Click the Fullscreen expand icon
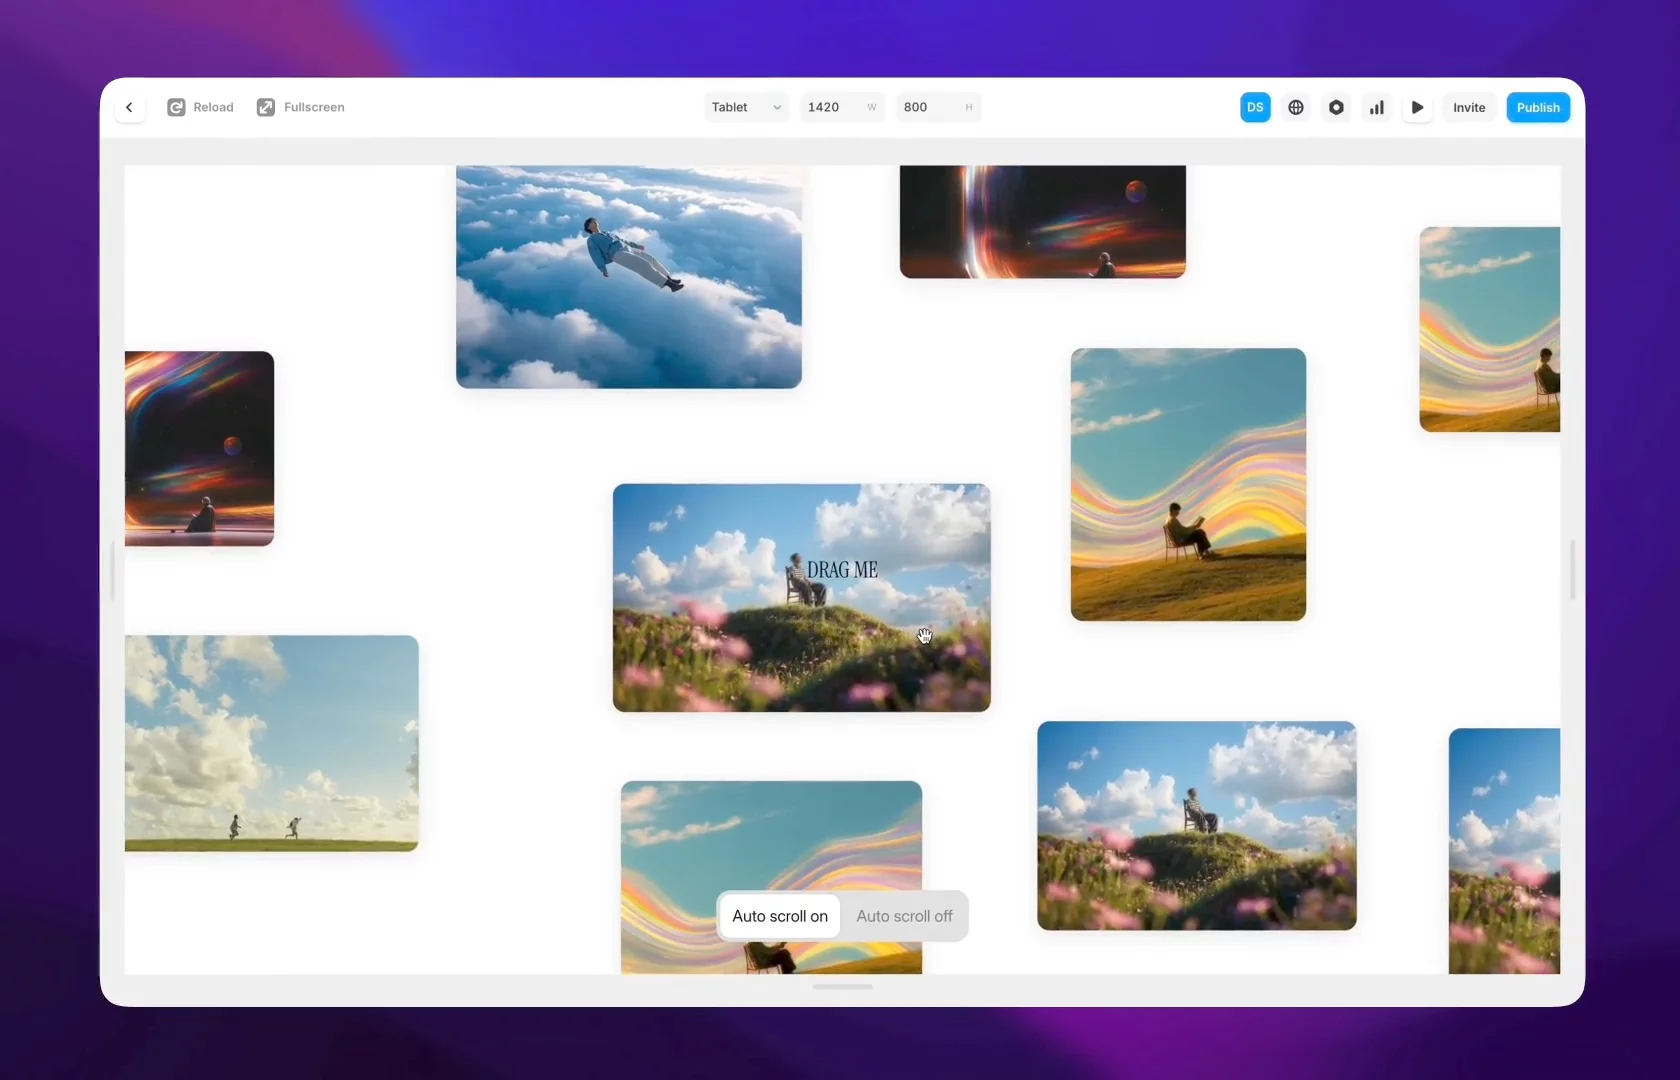Screen dimensions: 1680x1080 (x=266, y=107)
